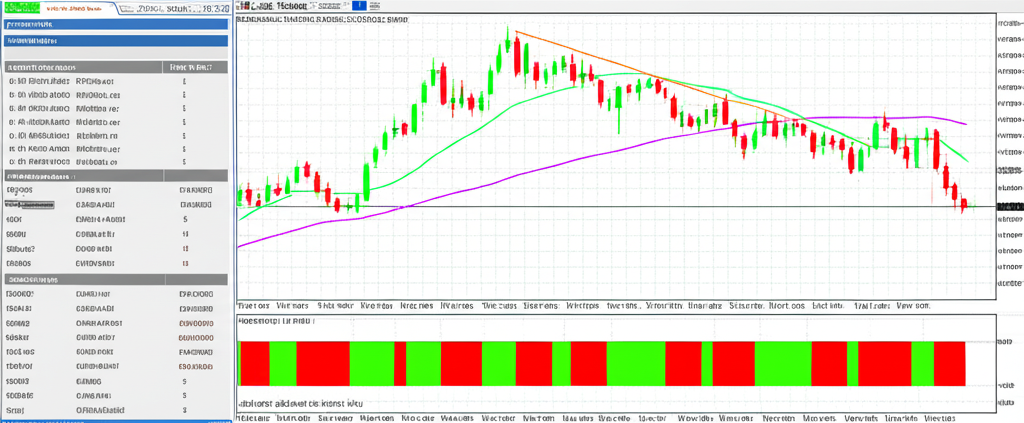1024x423 pixels.
Task: Collapse the first blue header bar in left panel
Action: point(115,25)
